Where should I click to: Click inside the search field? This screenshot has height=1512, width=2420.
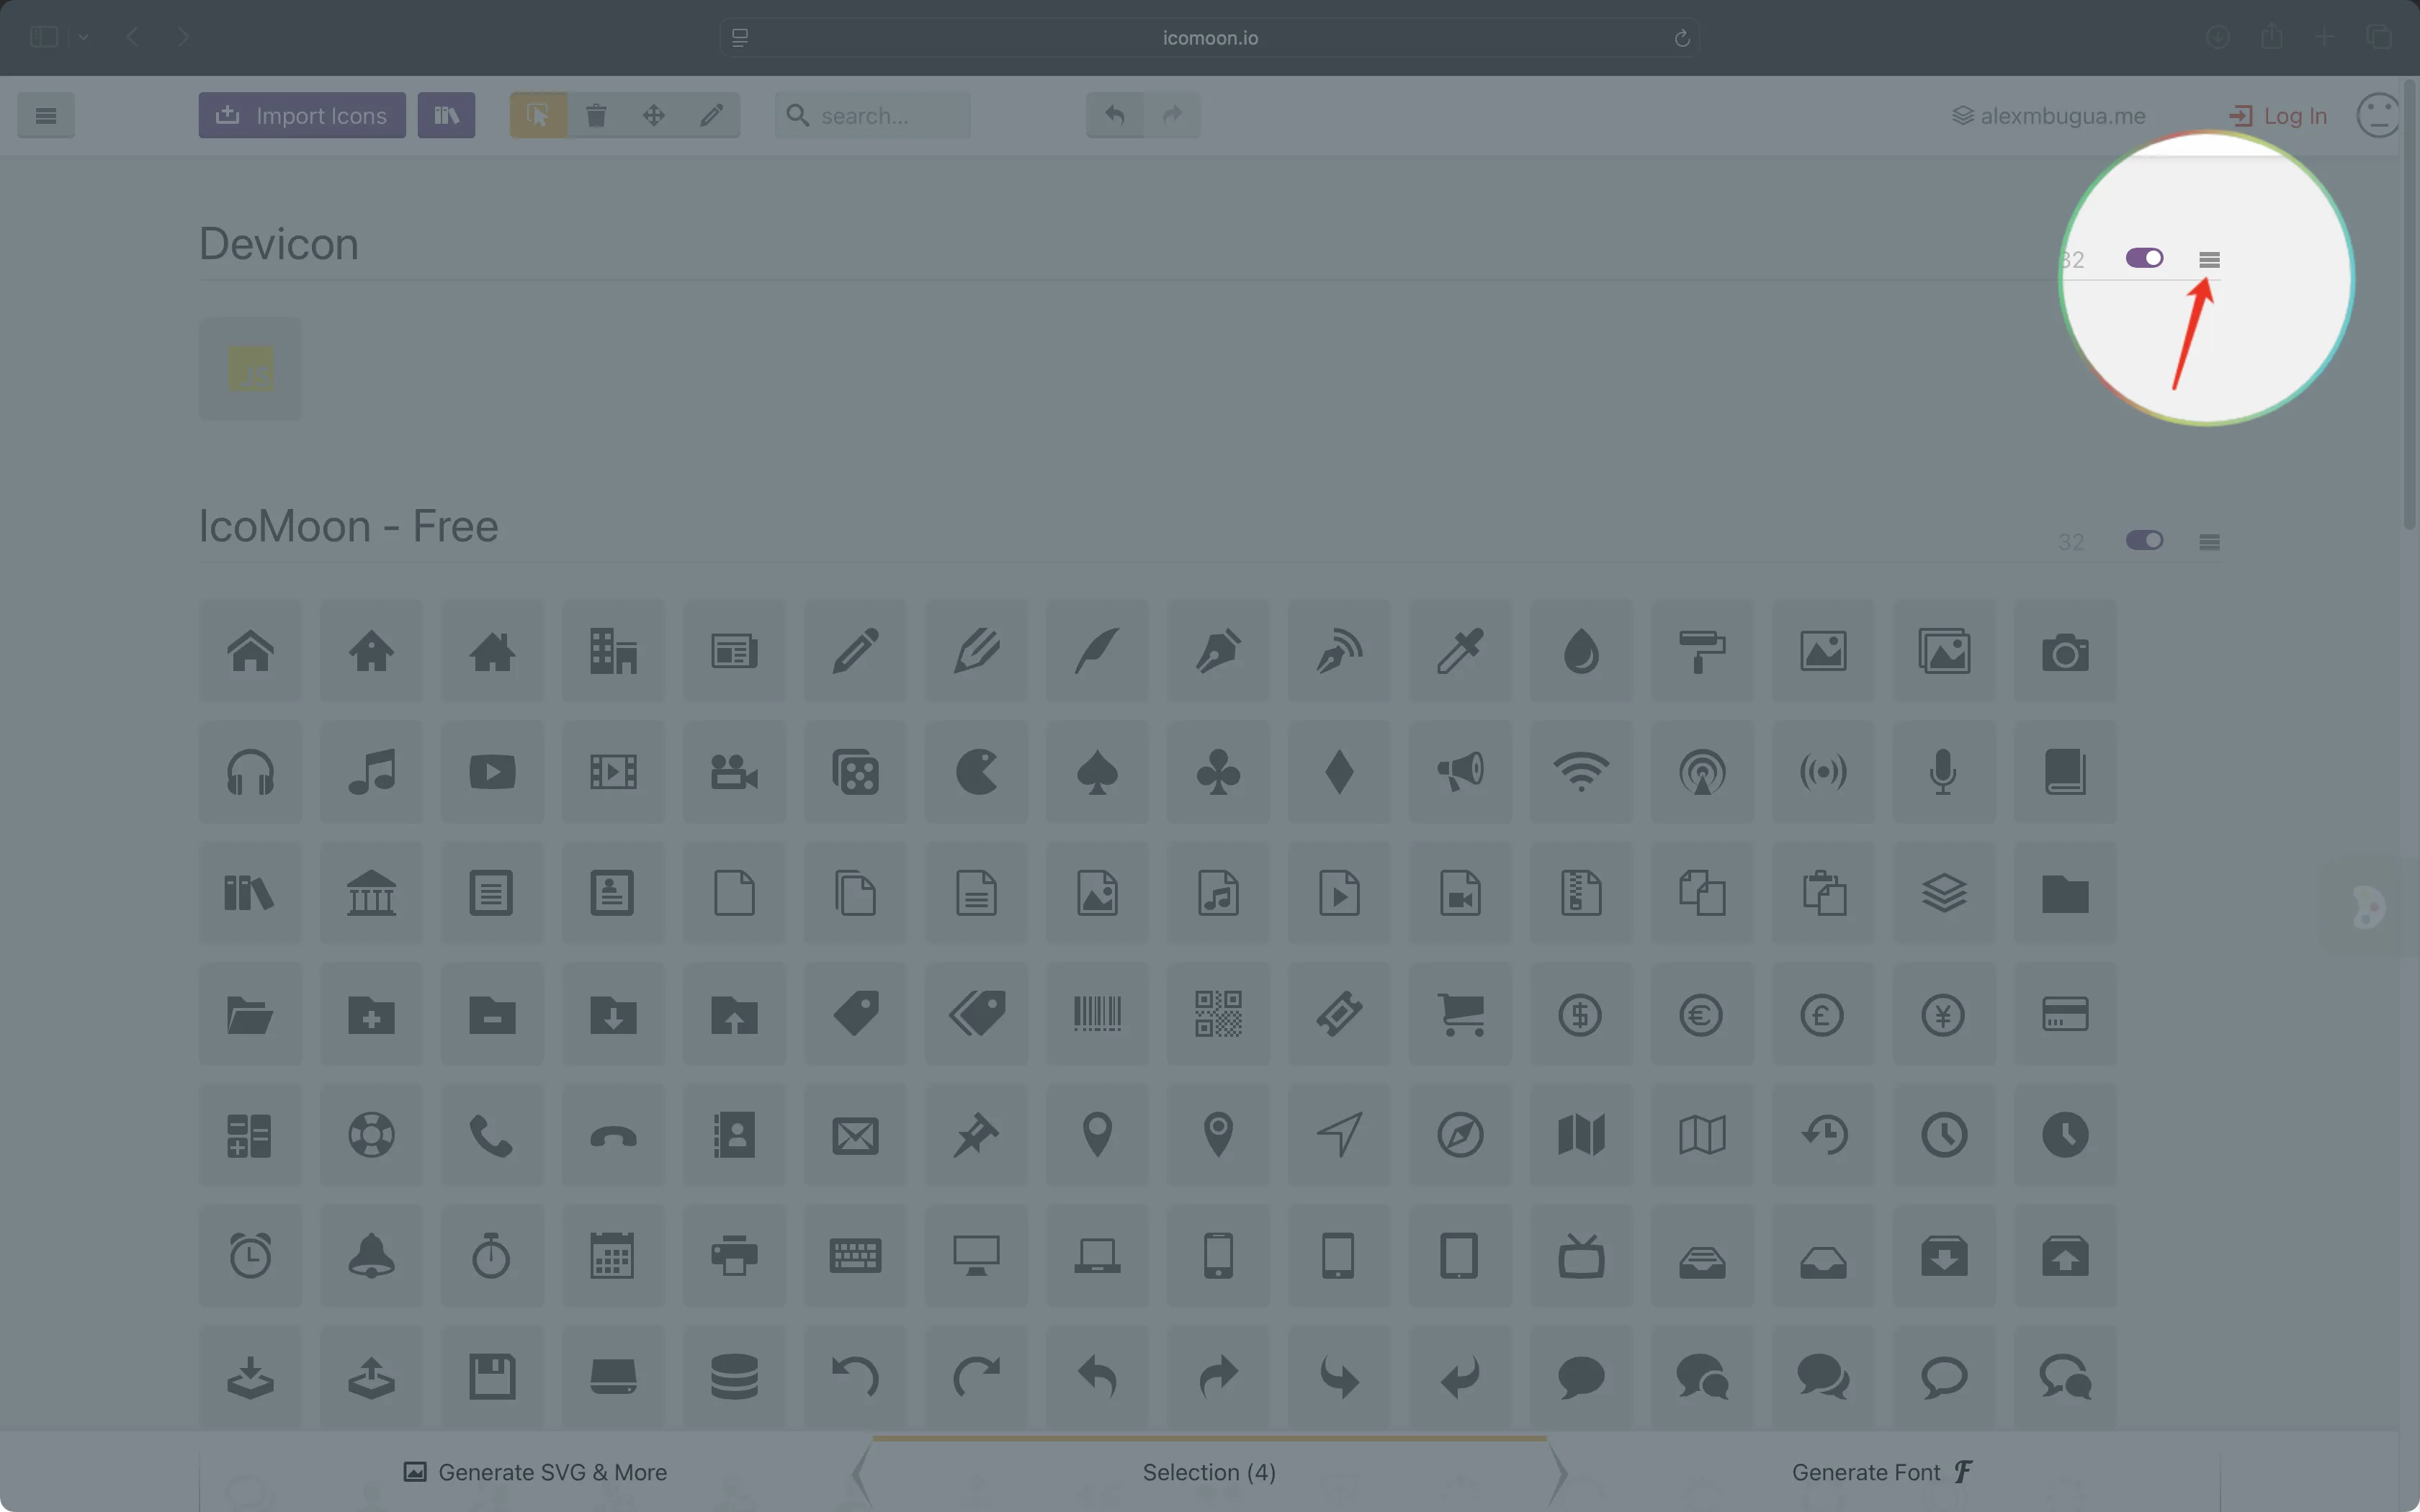[880, 115]
